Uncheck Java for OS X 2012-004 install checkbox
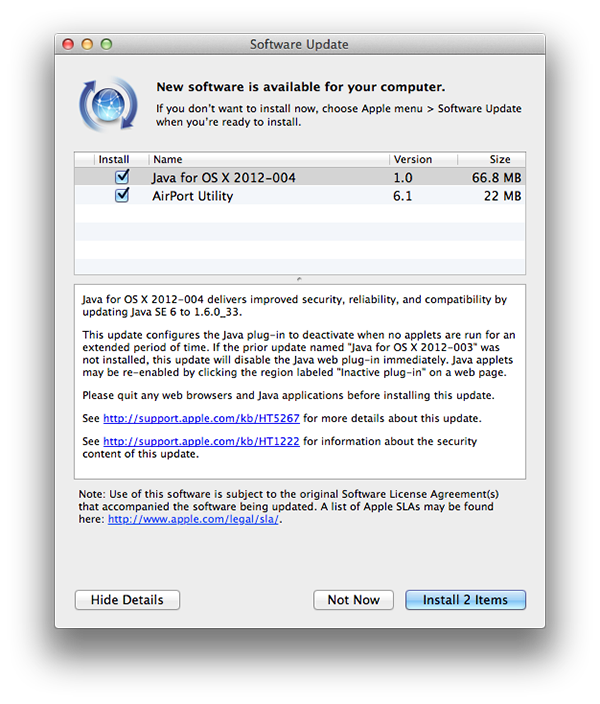 tap(122, 177)
